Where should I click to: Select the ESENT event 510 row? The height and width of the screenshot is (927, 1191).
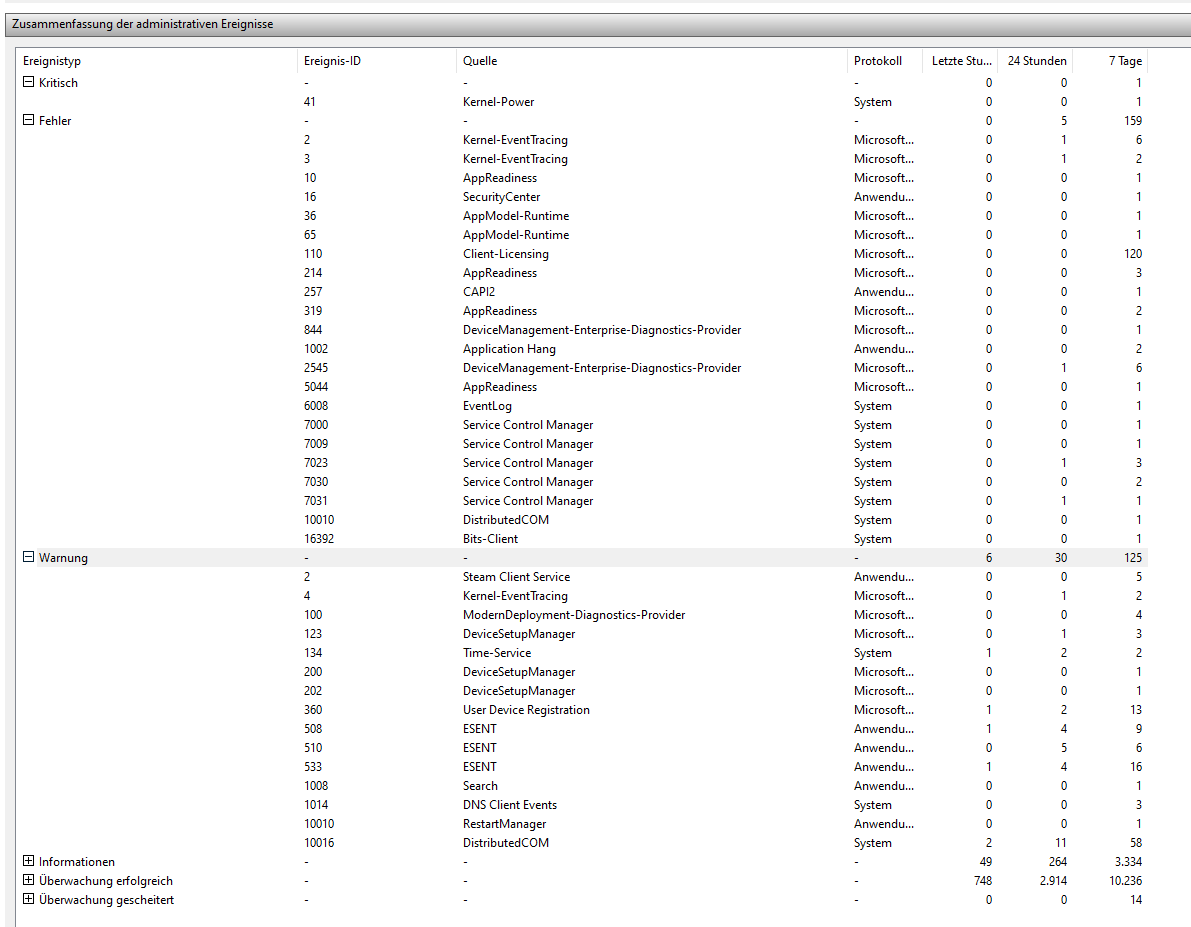[x=582, y=748]
